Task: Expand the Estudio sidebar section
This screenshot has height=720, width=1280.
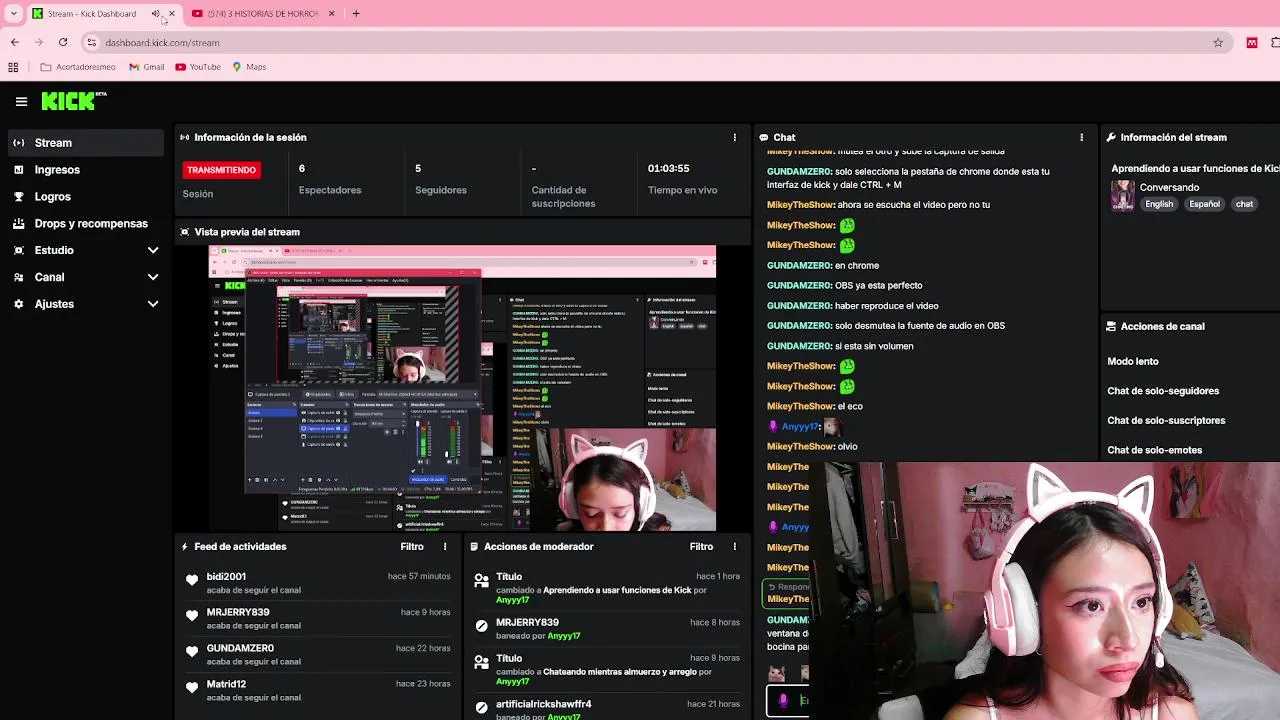Action: (153, 250)
